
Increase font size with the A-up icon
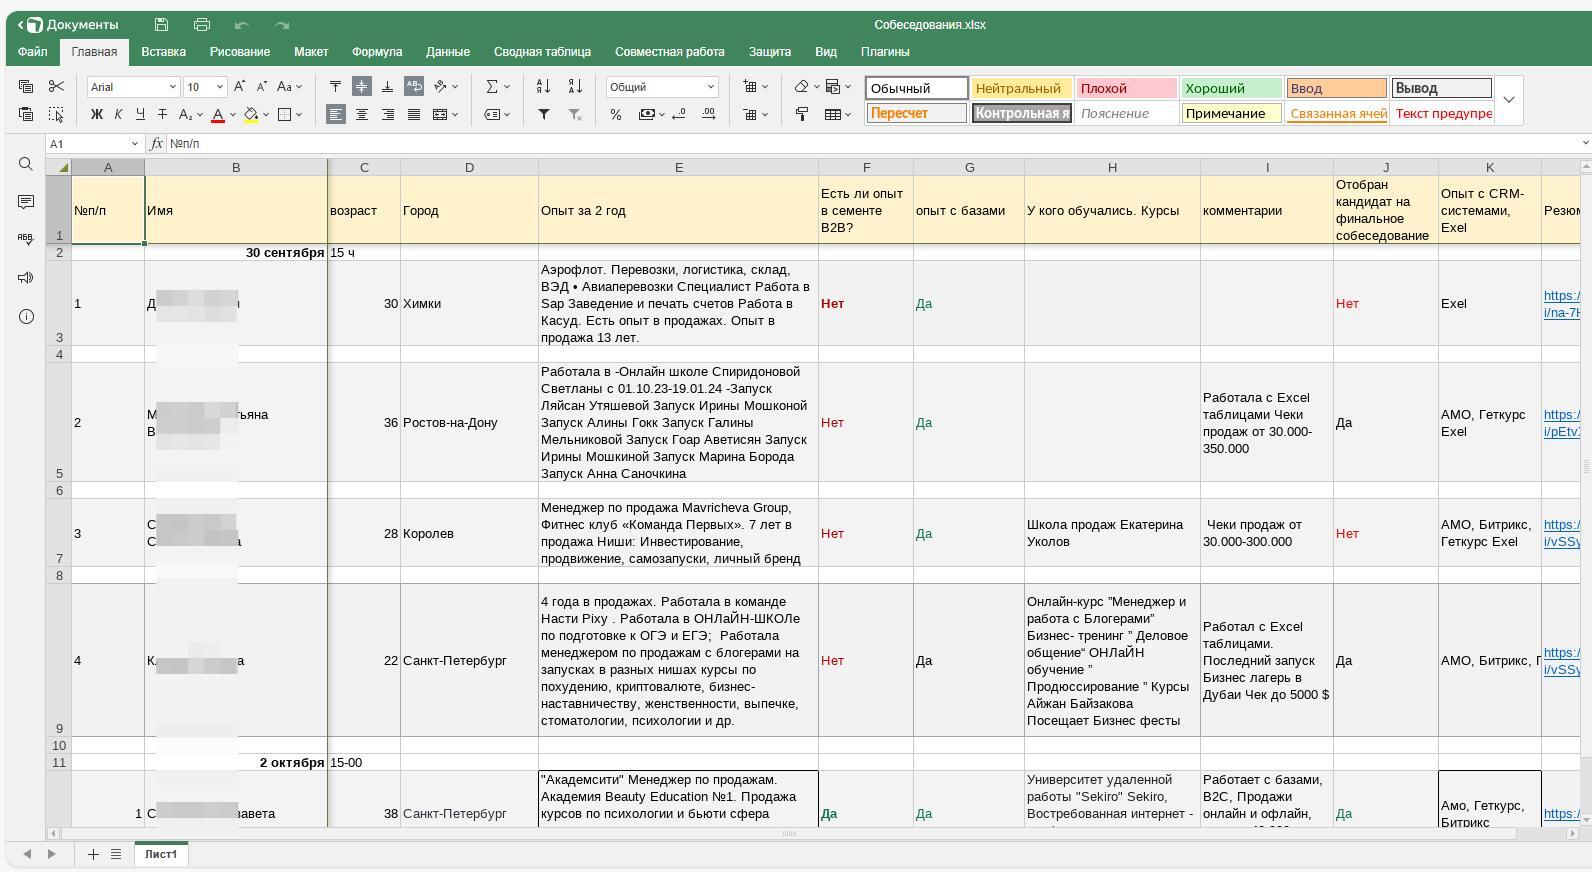(240, 87)
